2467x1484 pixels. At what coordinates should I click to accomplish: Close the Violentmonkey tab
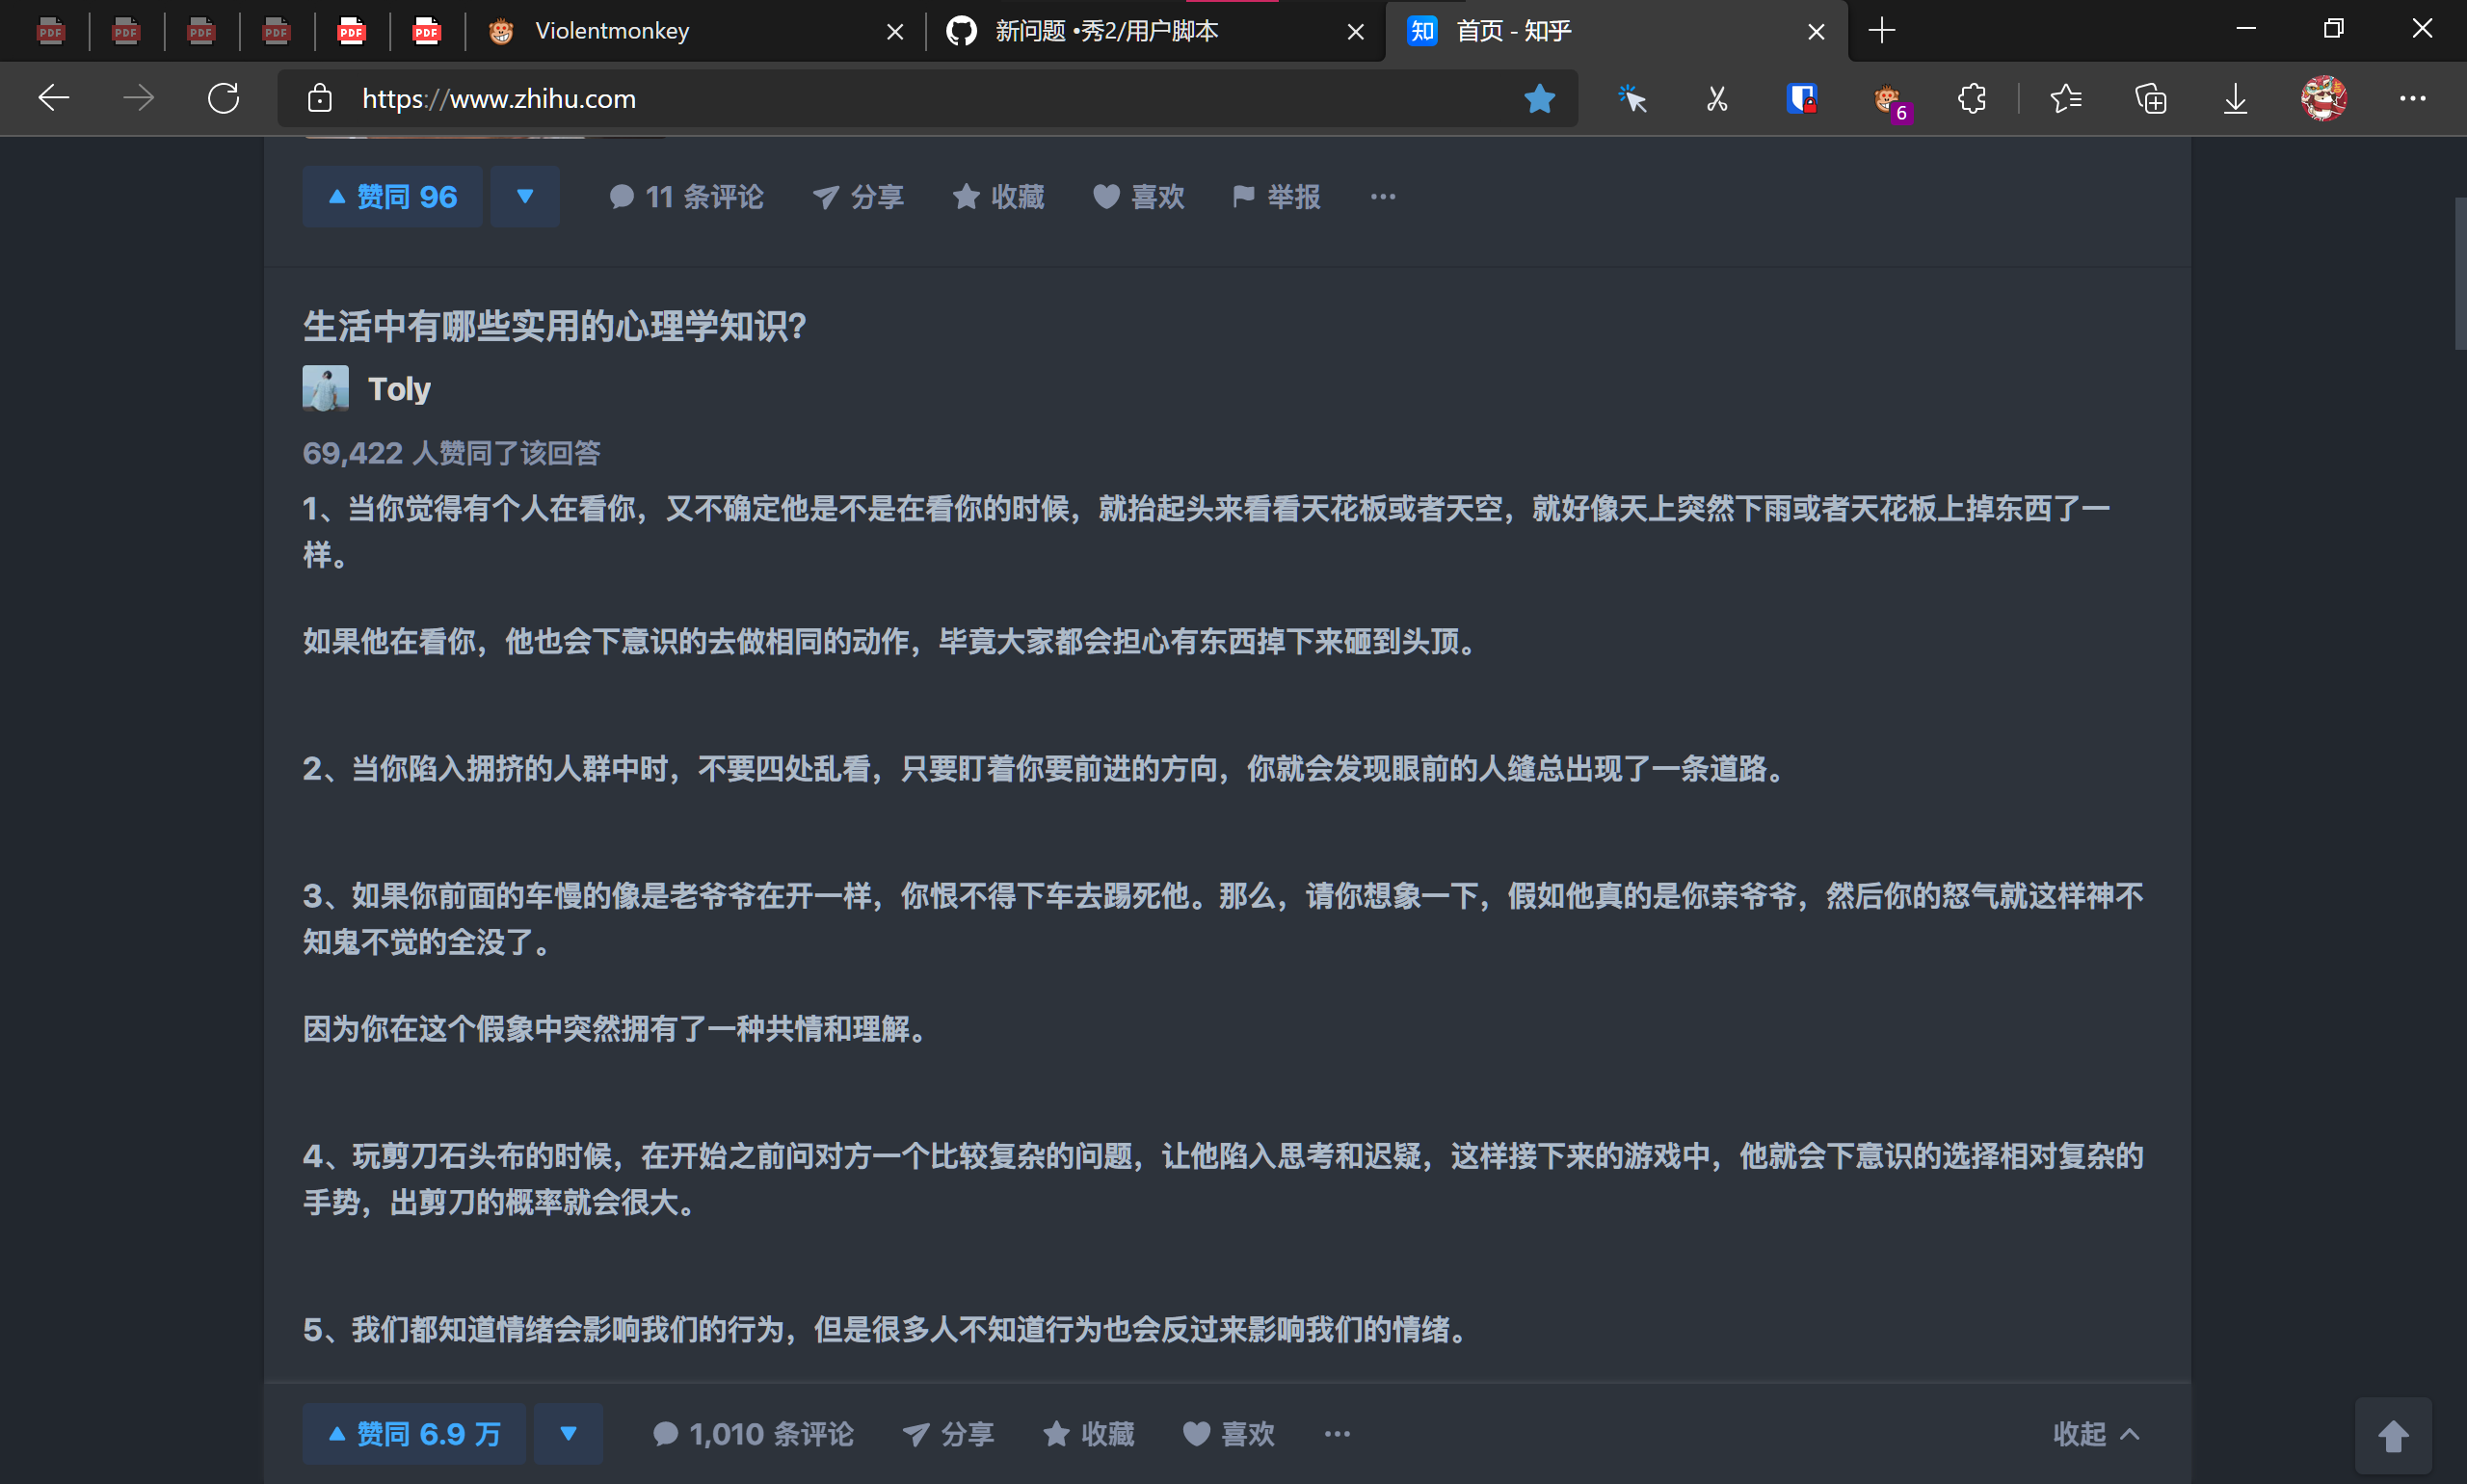(x=895, y=31)
